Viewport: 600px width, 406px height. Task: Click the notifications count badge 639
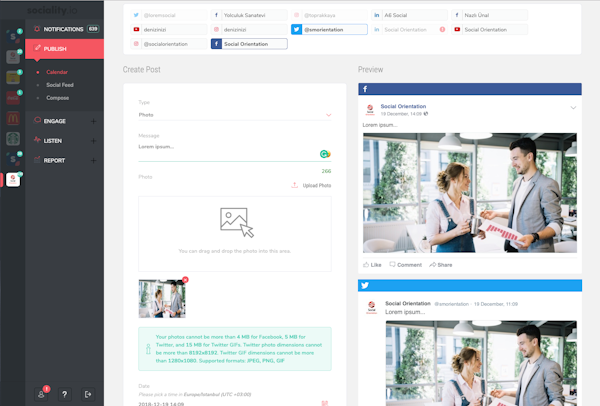tap(93, 29)
